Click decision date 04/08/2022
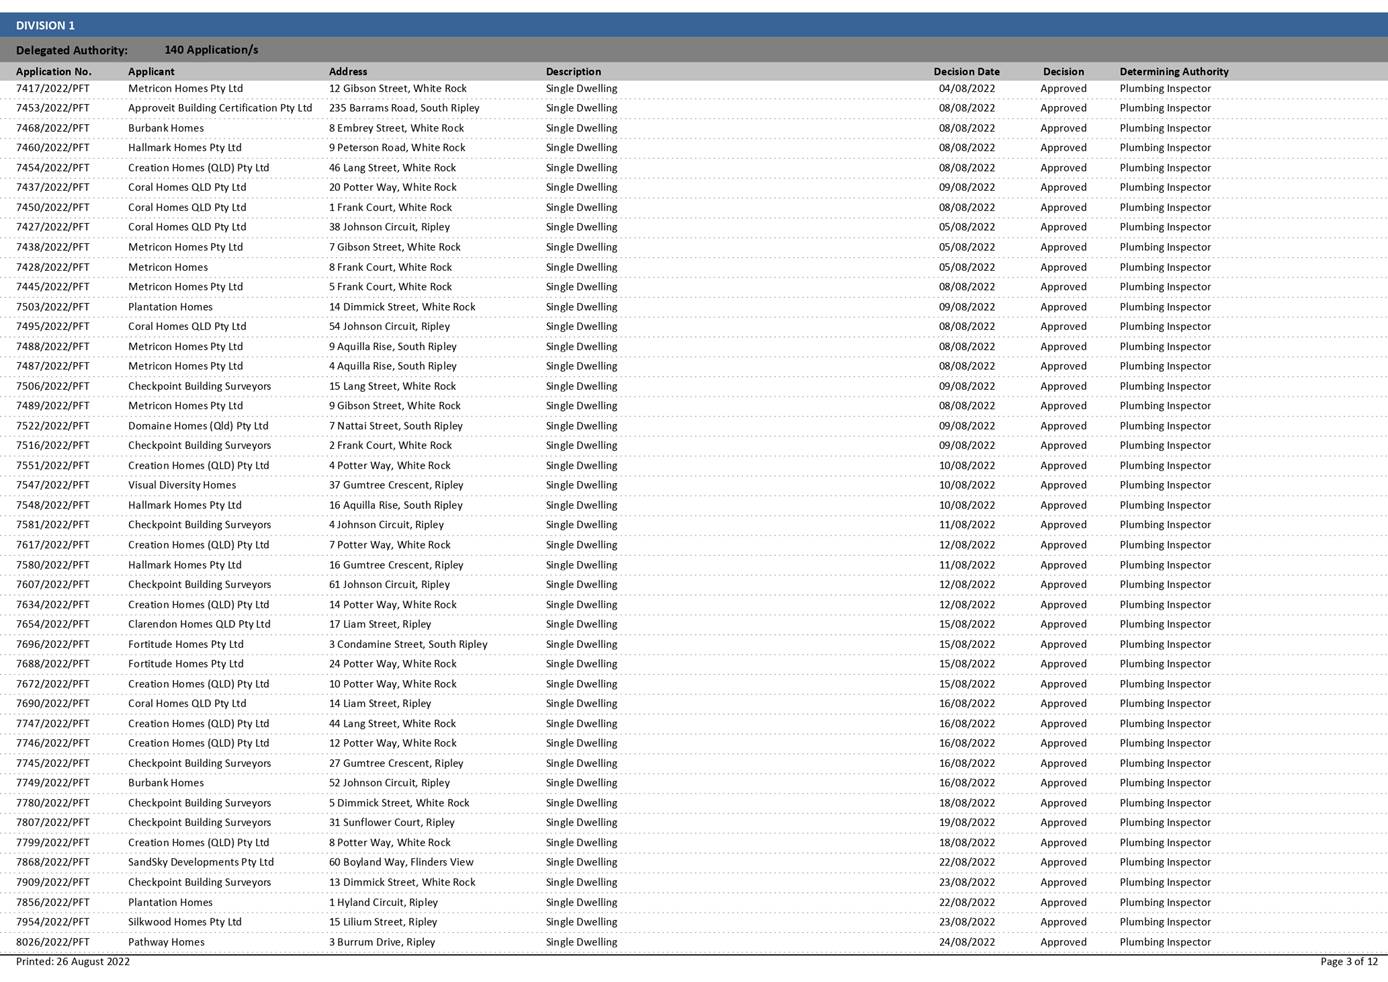The image size is (1388, 982). pyautogui.click(x=967, y=89)
